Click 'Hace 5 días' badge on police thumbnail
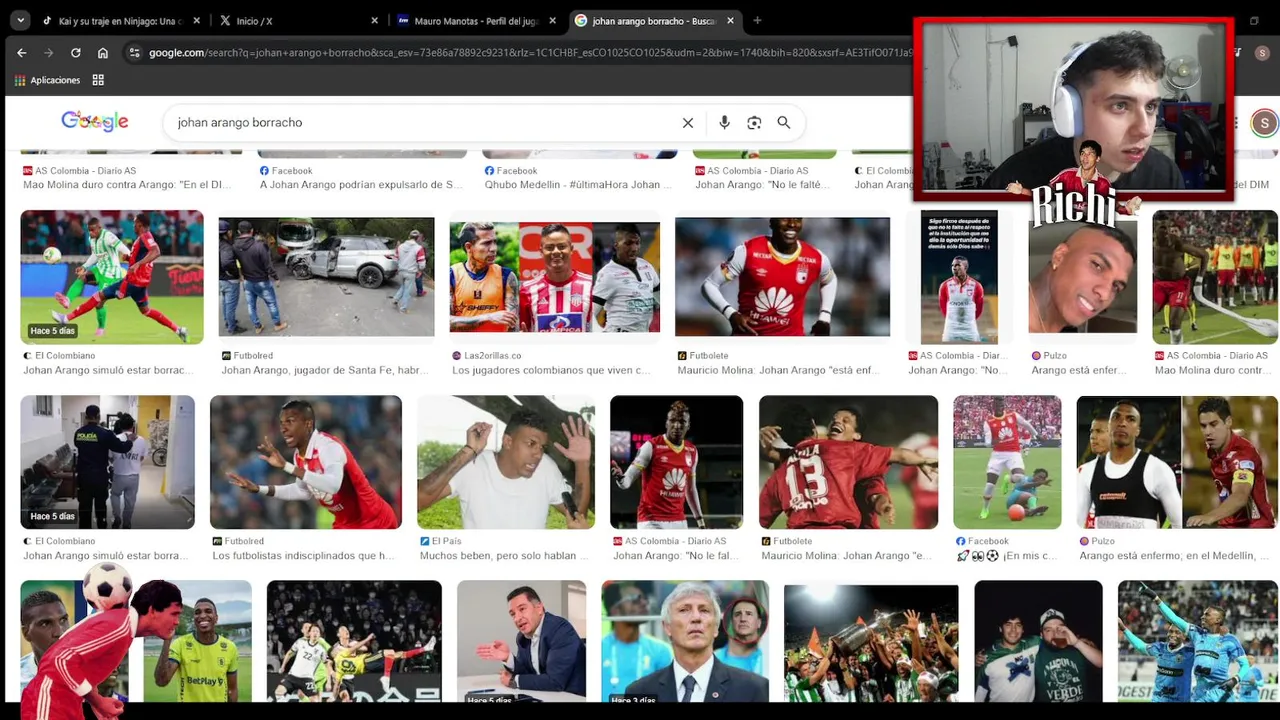The width and height of the screenshot is (1280, 720). coord(52,517)
